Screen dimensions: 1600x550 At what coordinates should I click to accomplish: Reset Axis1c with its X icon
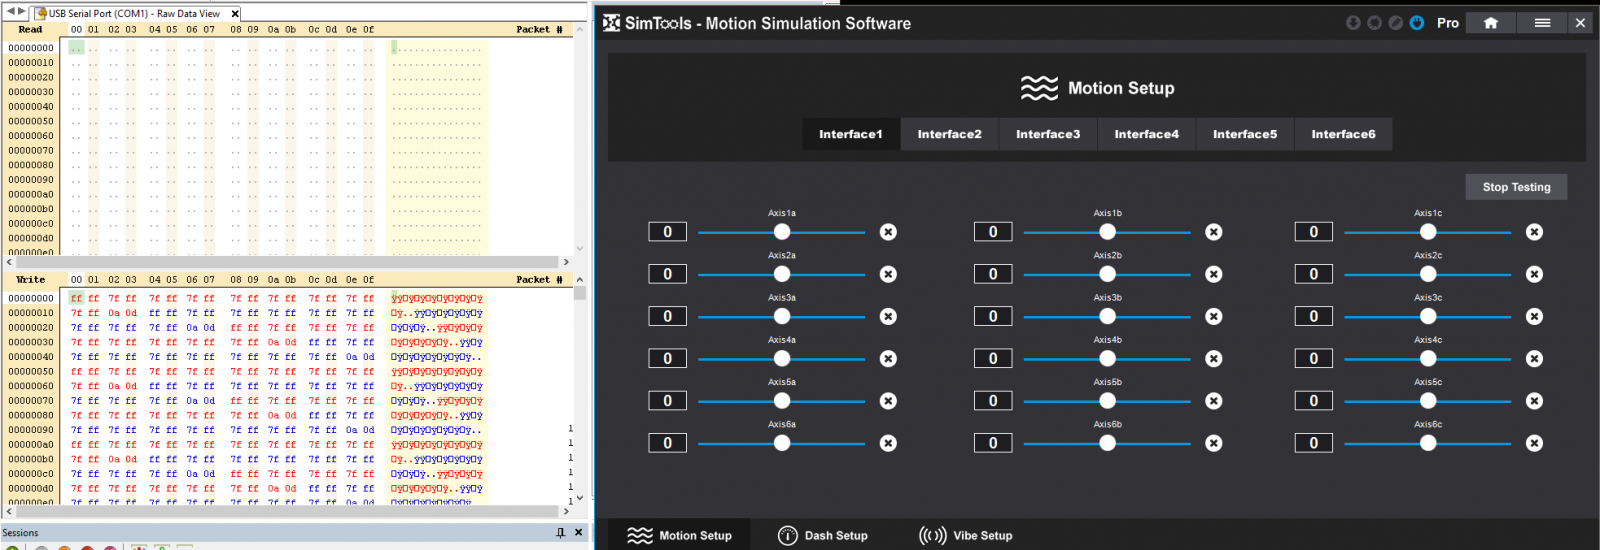click(x=1534, y=232)
